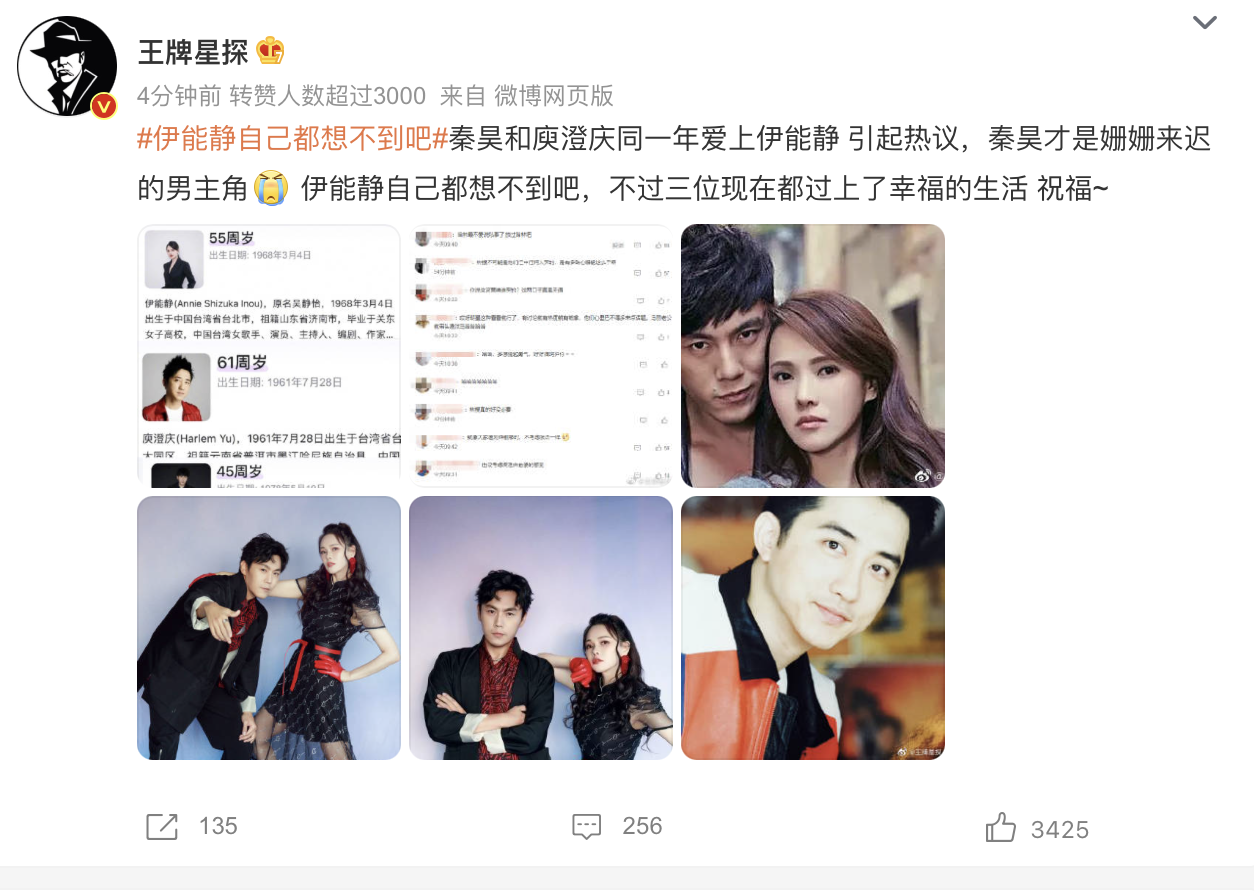Screen dimensions: 1254x892
Task: Click the crown membership icon
Action: (x=271, y=50)
